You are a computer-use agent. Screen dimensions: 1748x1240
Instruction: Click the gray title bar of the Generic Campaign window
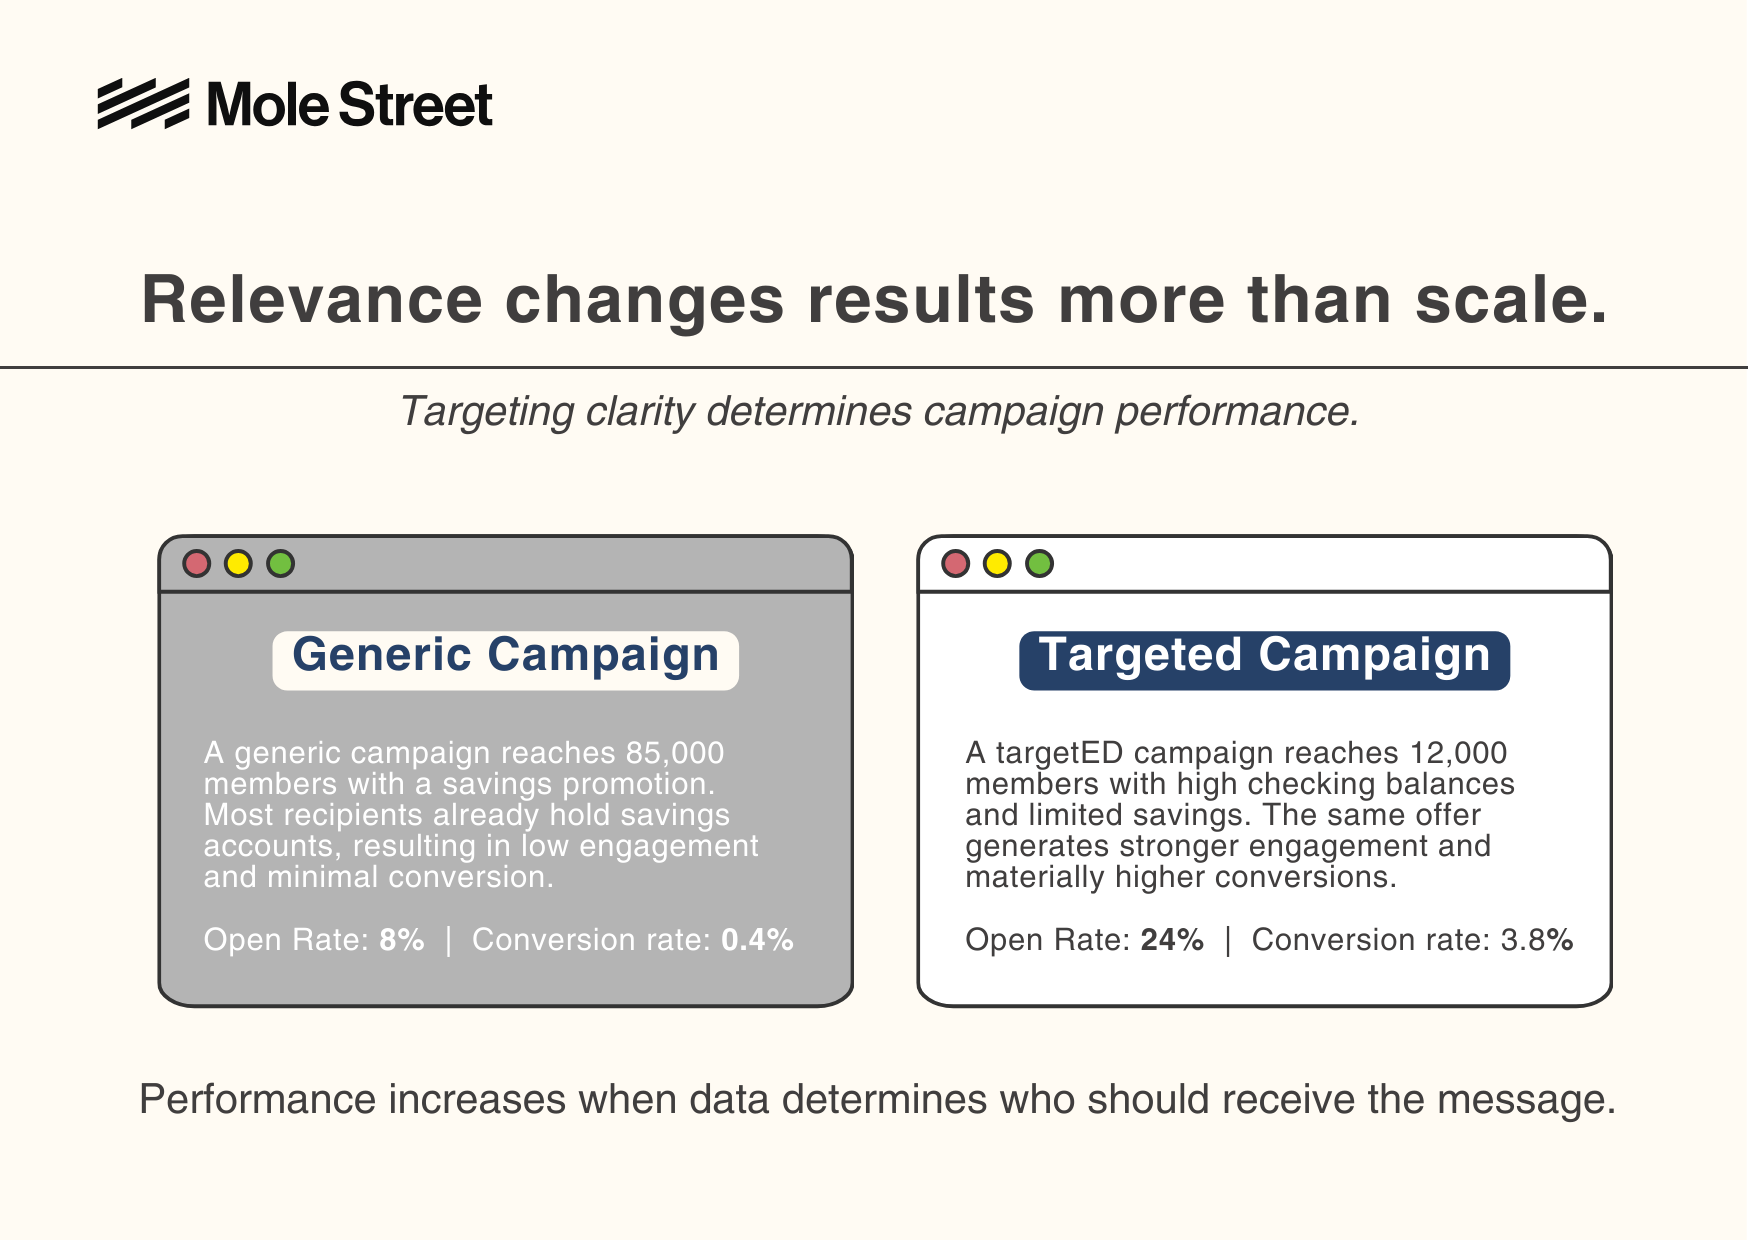tap(560, 565)
